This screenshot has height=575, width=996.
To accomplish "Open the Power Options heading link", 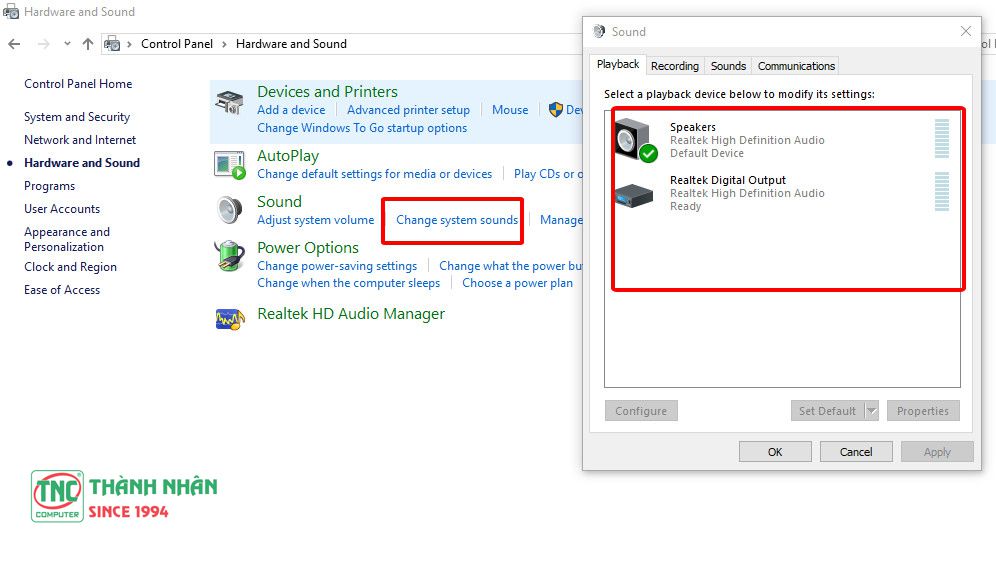I will point(308,248).
